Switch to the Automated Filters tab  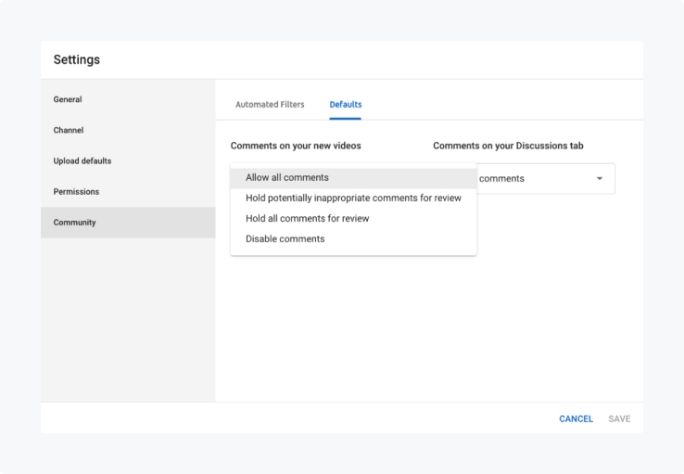pos(270,104)
